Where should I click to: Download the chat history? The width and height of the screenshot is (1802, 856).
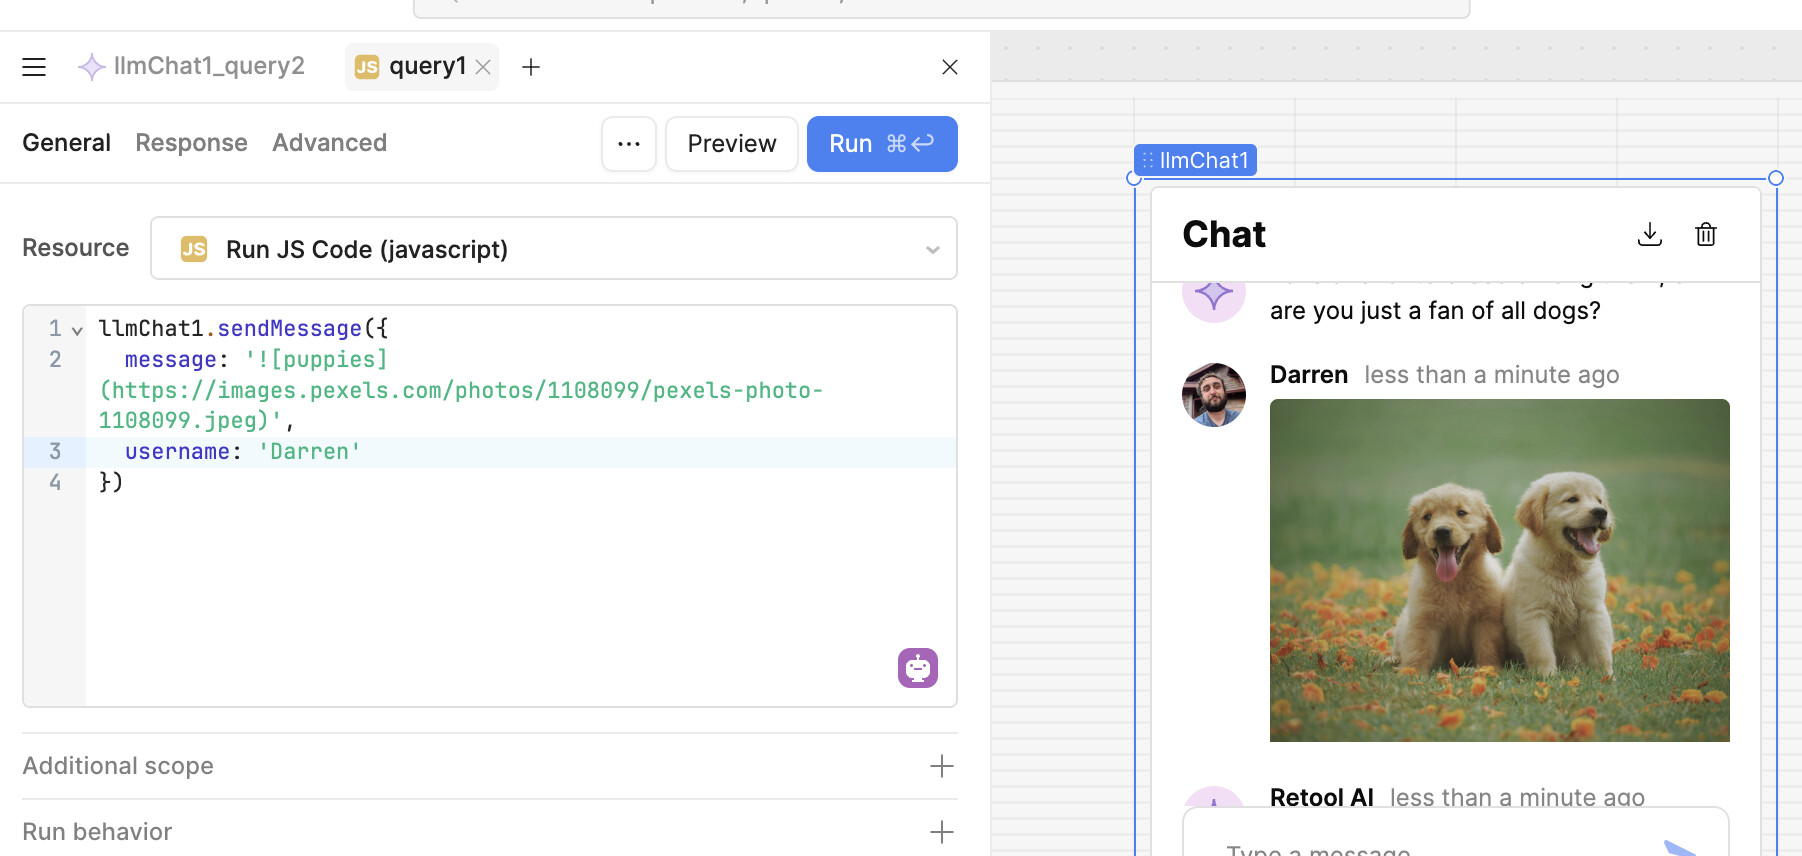1650,234
